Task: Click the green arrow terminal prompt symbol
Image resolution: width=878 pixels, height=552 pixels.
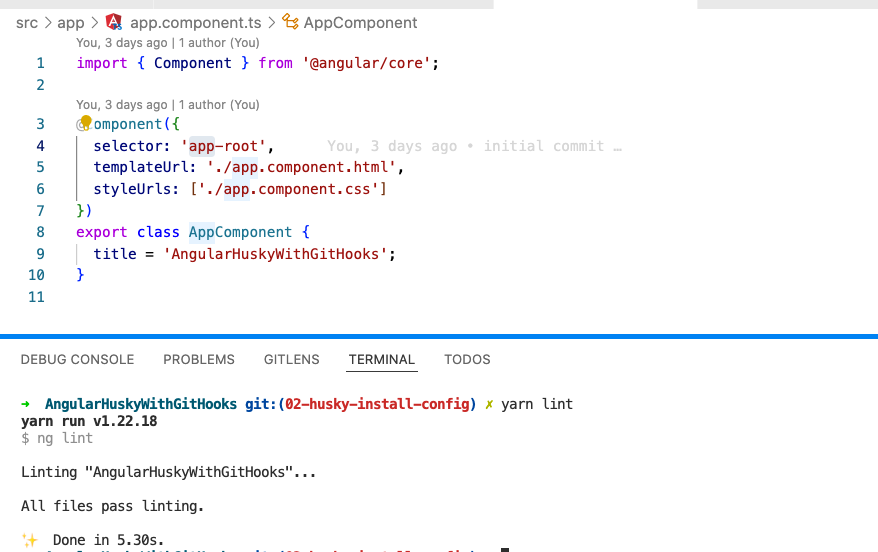Action: 26,404
